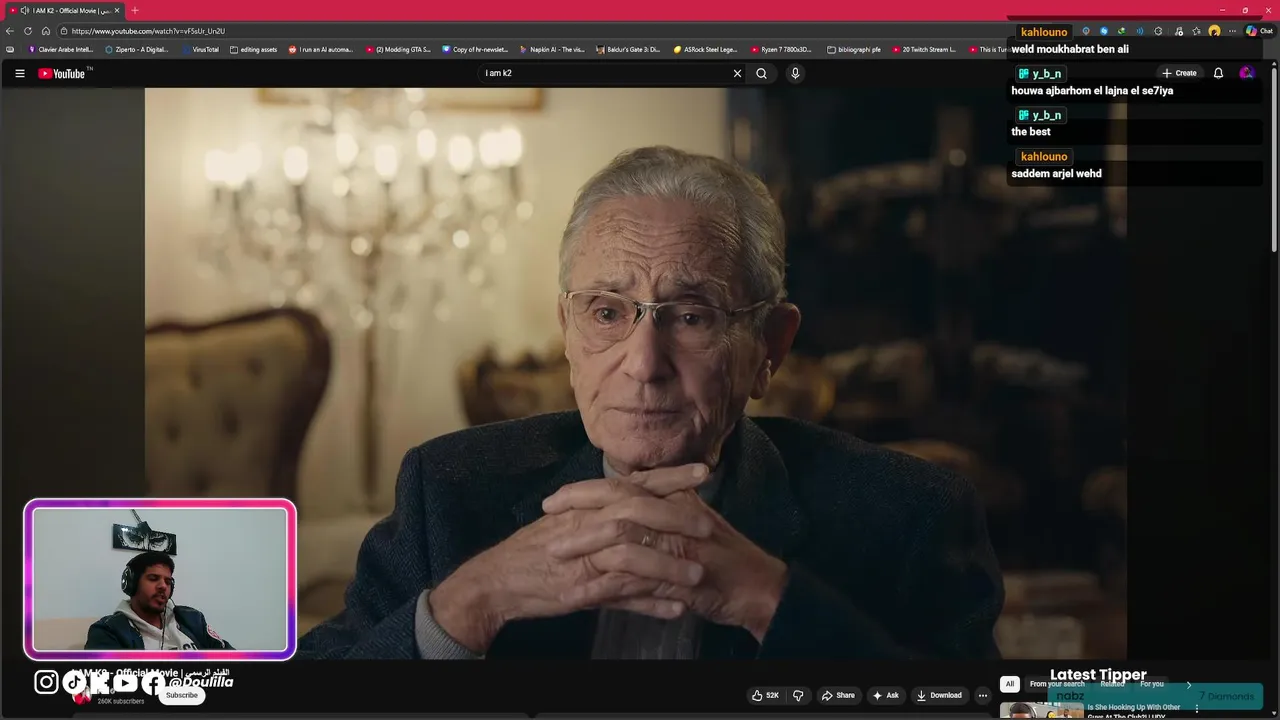Go to browser home page icon
1280x720 pixels.
[x=46, y=31]
